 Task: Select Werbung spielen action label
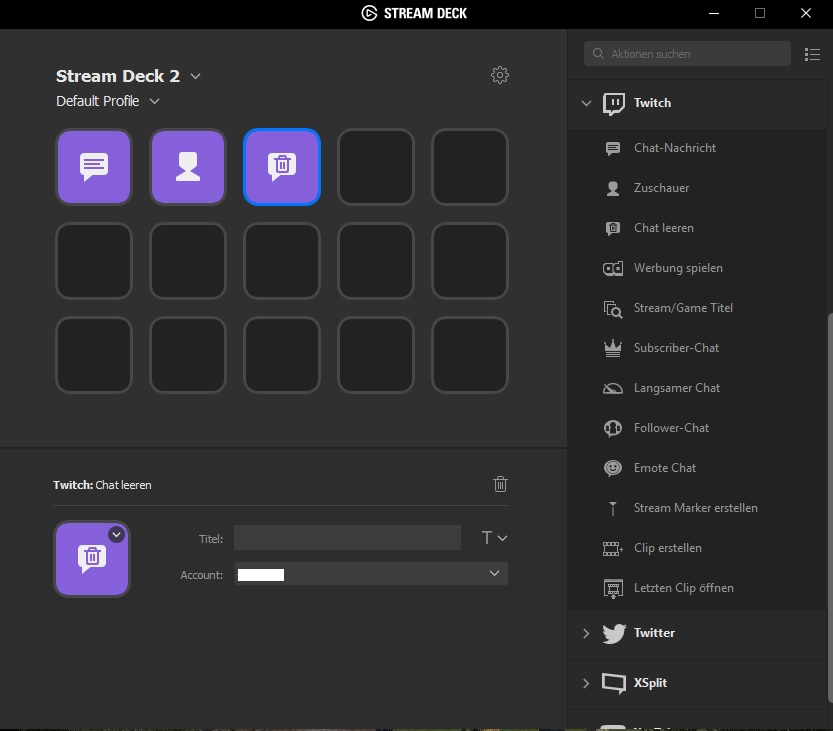click(678, 268)
